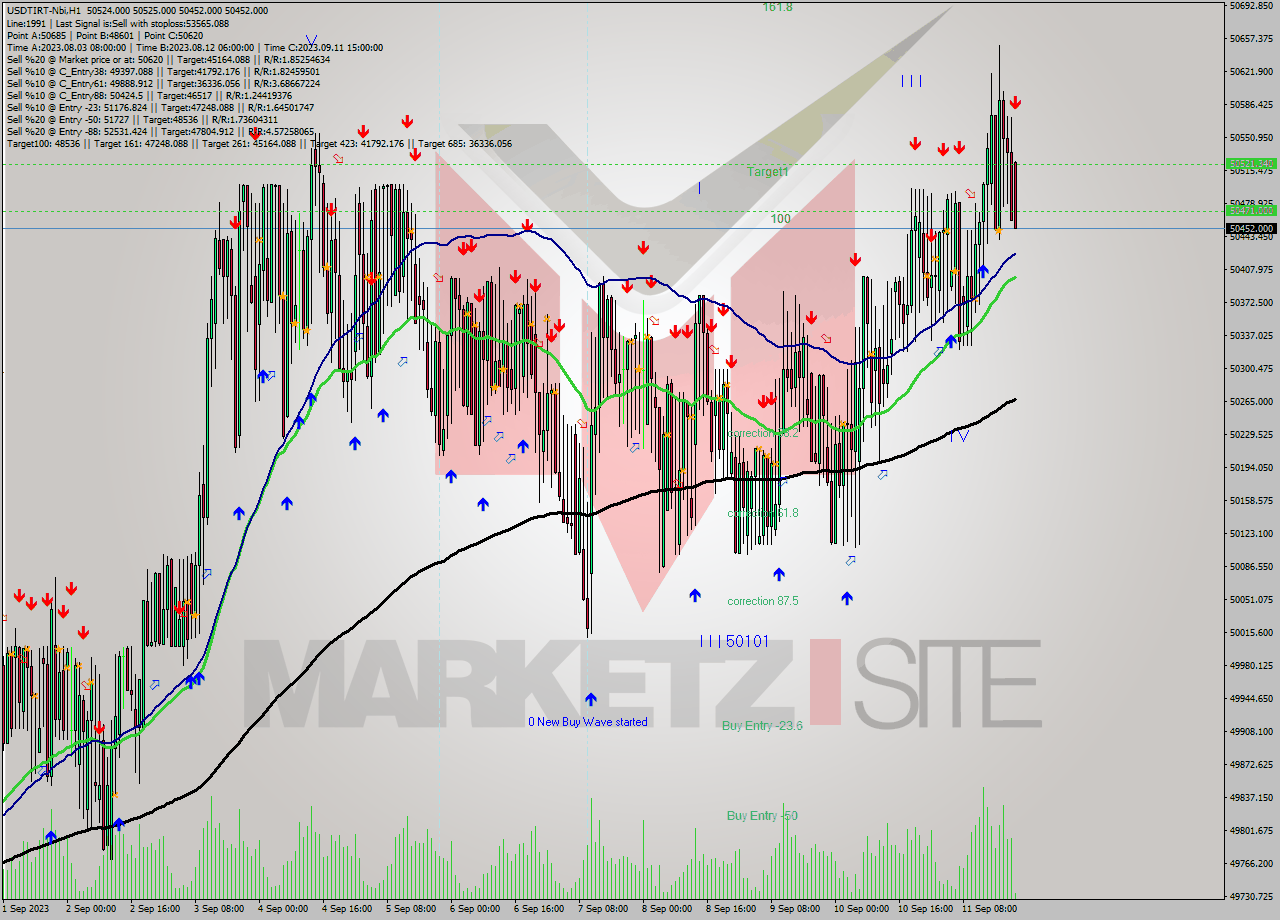Click price axis label 49801.675
This screenshot has width=1280, height=920.
pyautogui.click(x=1252, y=831)
